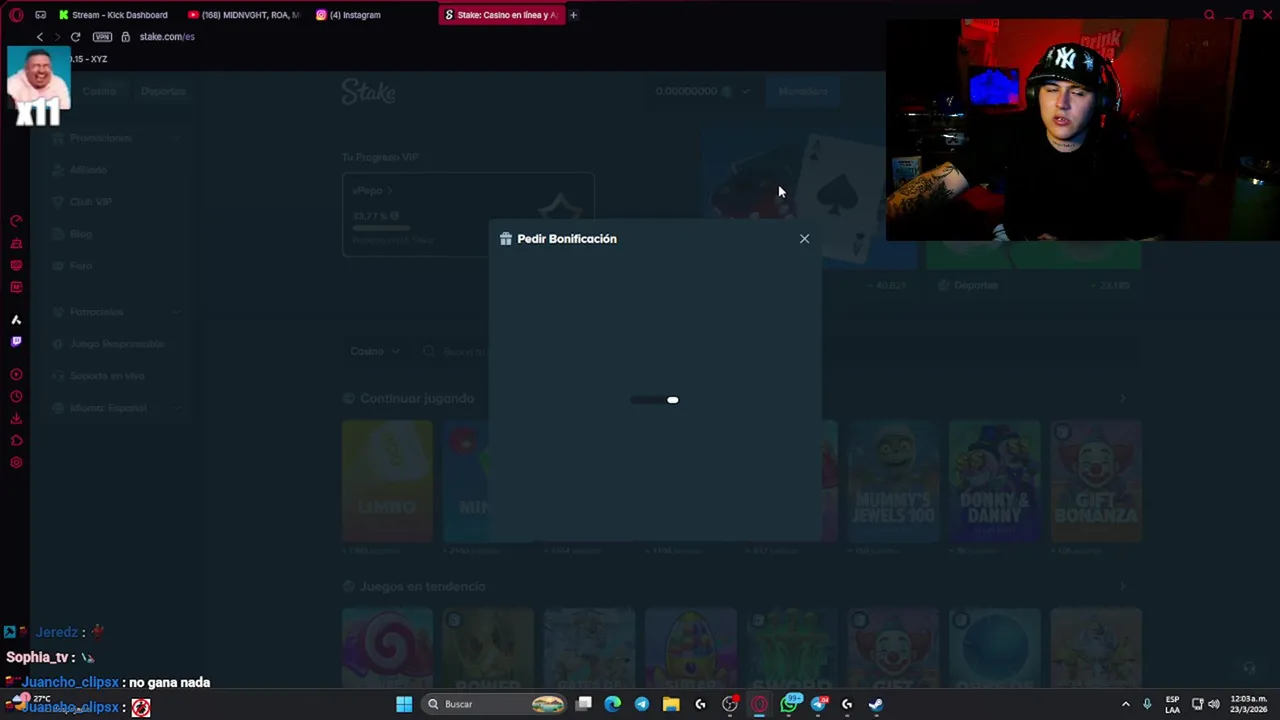Open the Twitch sidebar panel
The height and width of the screenshot is (720, 1280).
16,342
